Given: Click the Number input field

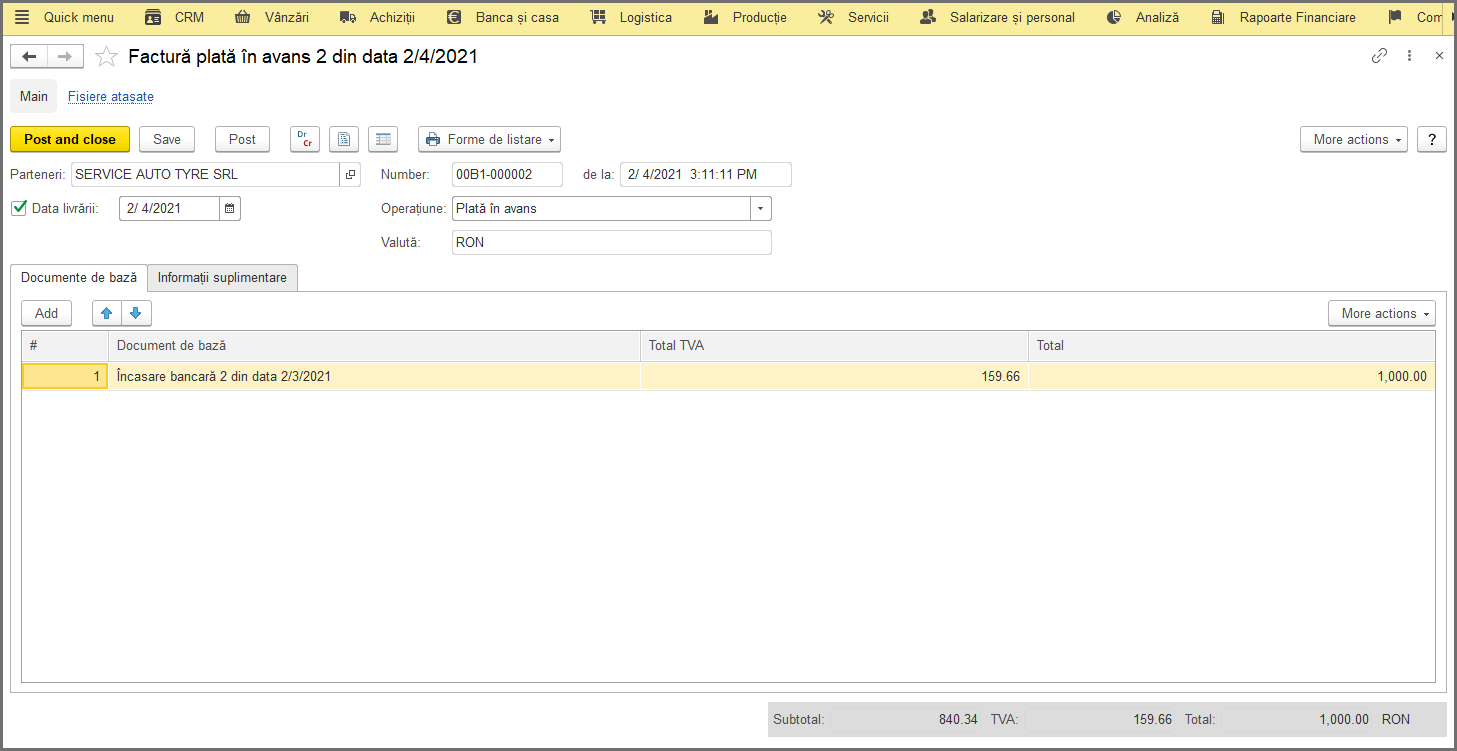Looking at the screenshot, I should (x=507, y=174).
